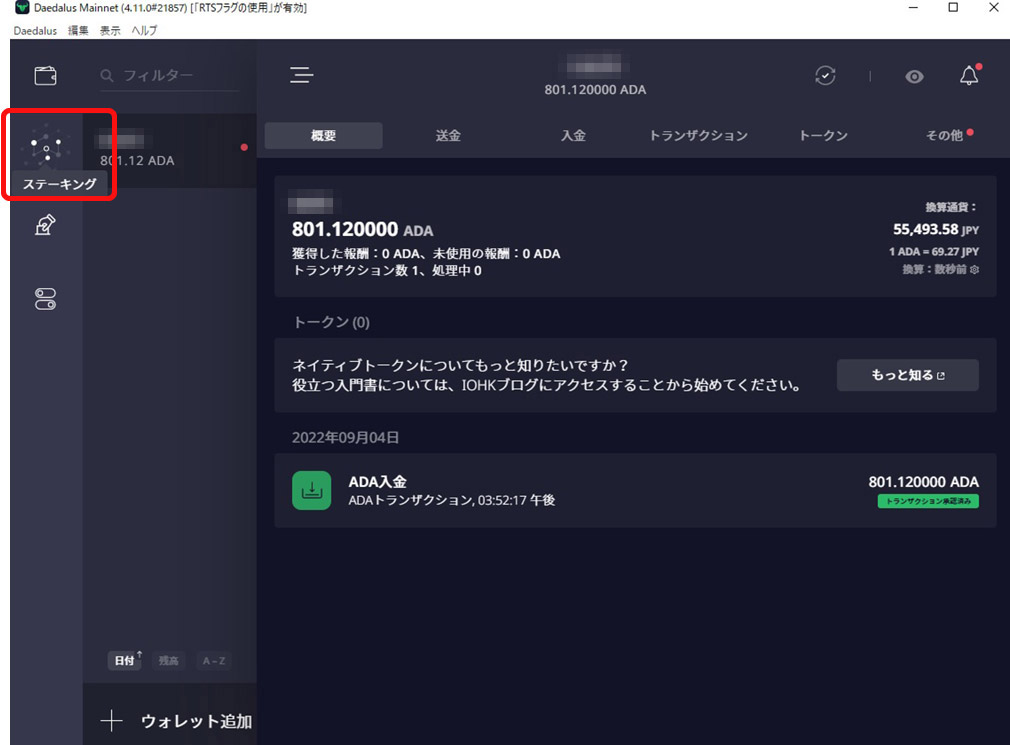The image size is (1010, 745).
Task: Open the voting registration sidebar icon
Action: [45, 226]
